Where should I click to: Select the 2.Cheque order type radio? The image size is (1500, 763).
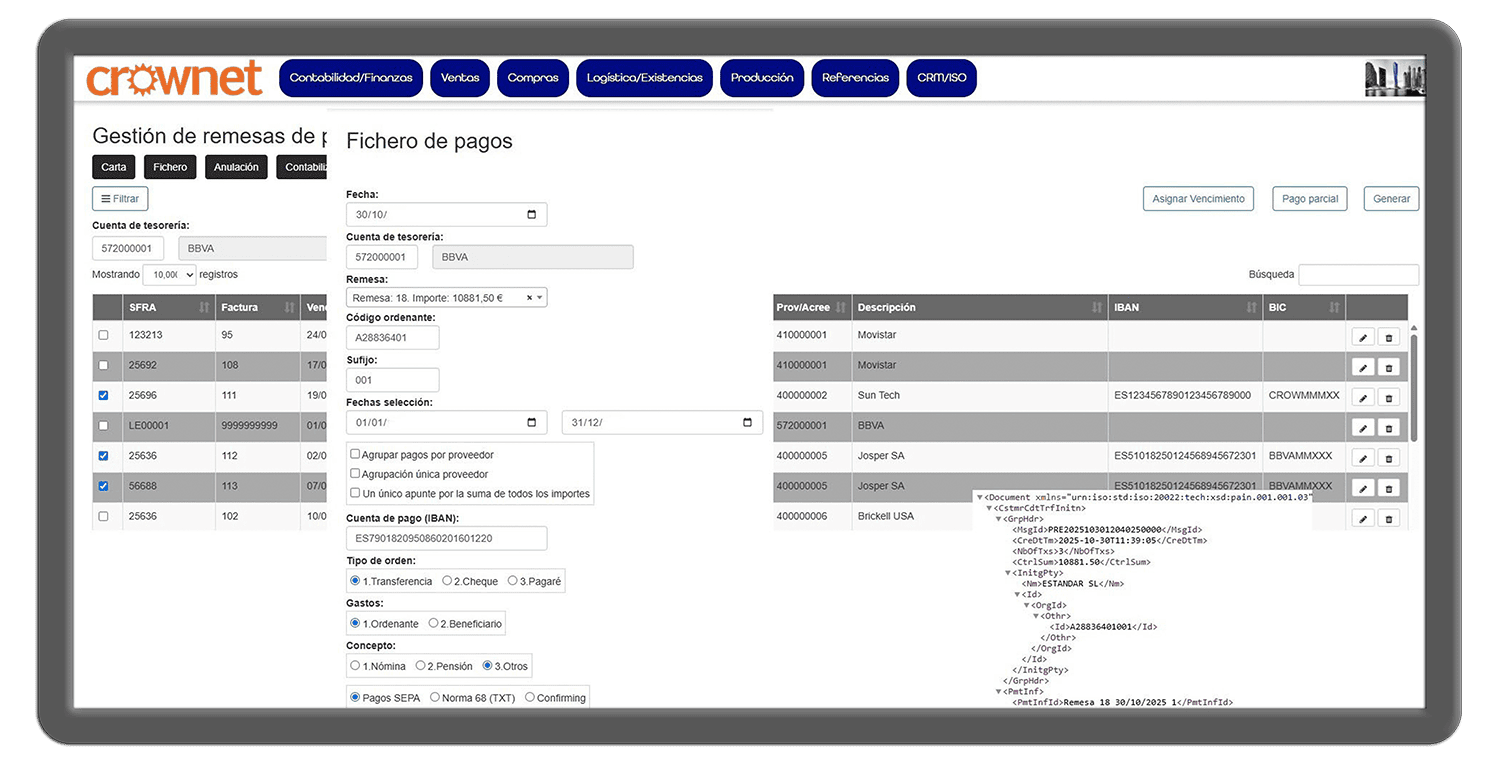447,581
